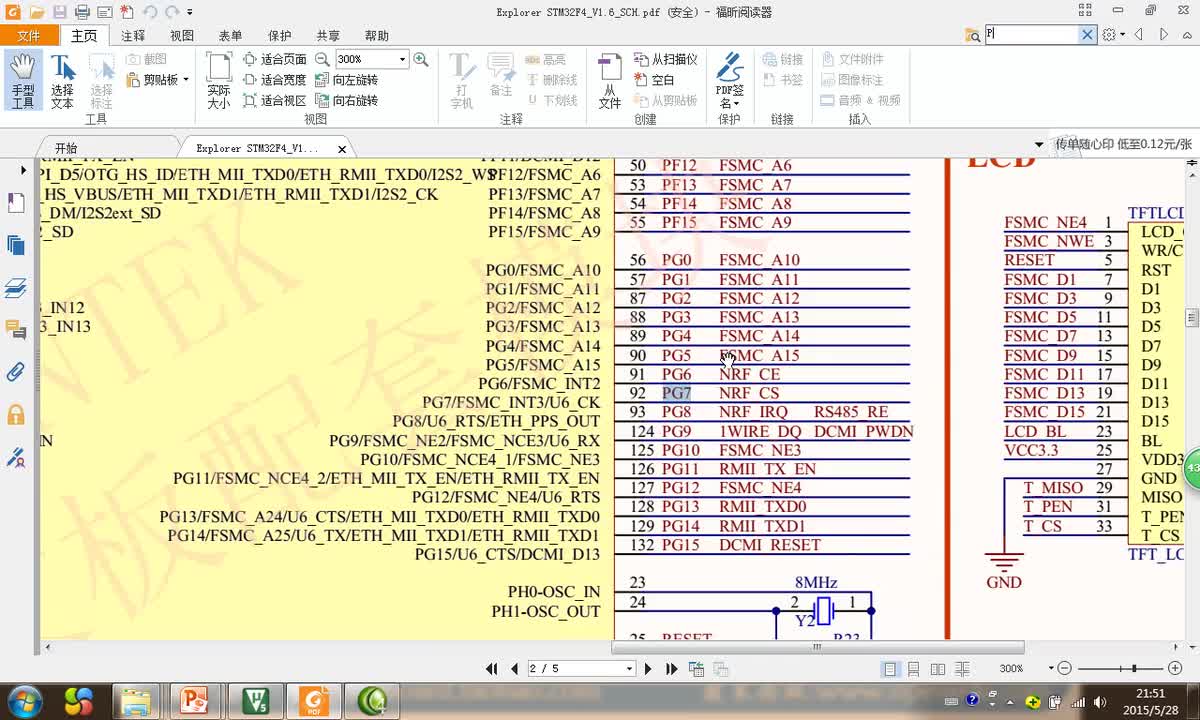Click Fit Page (适合页面)
The width and height of the screenshot is (1200, 720).
point(274,59)
